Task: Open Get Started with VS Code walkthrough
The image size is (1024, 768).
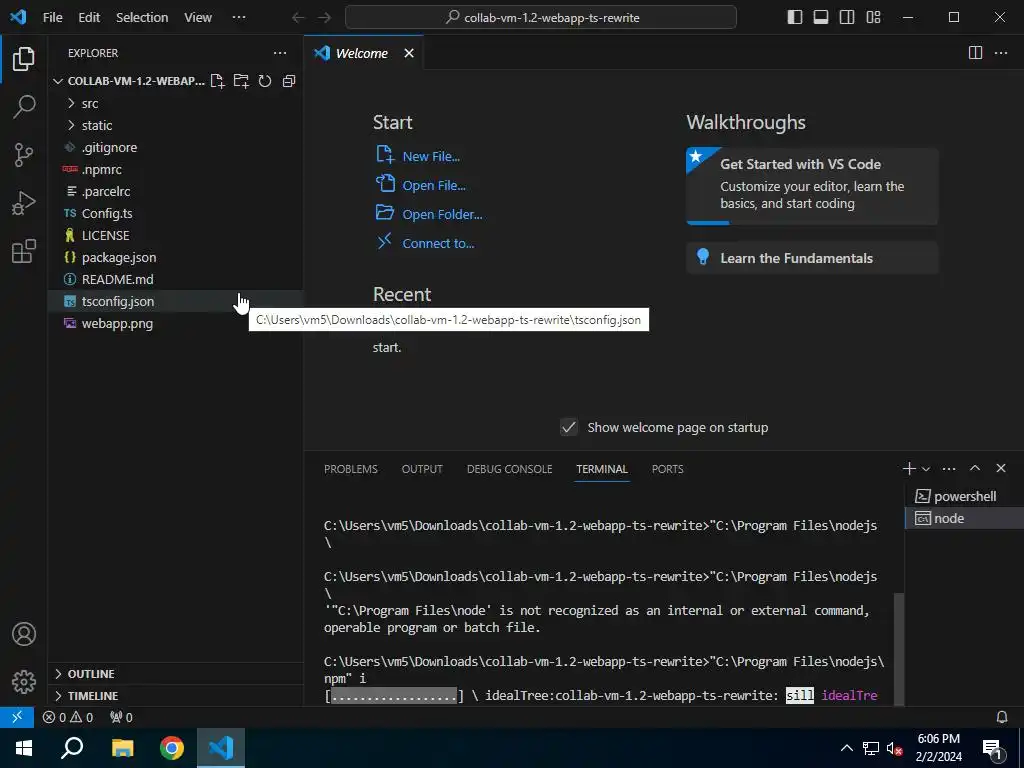Action: click(812, 186)
